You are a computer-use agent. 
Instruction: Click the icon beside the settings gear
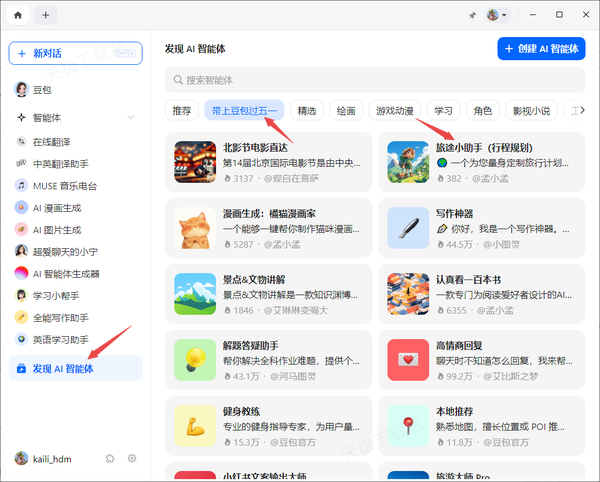pos(110,458)
